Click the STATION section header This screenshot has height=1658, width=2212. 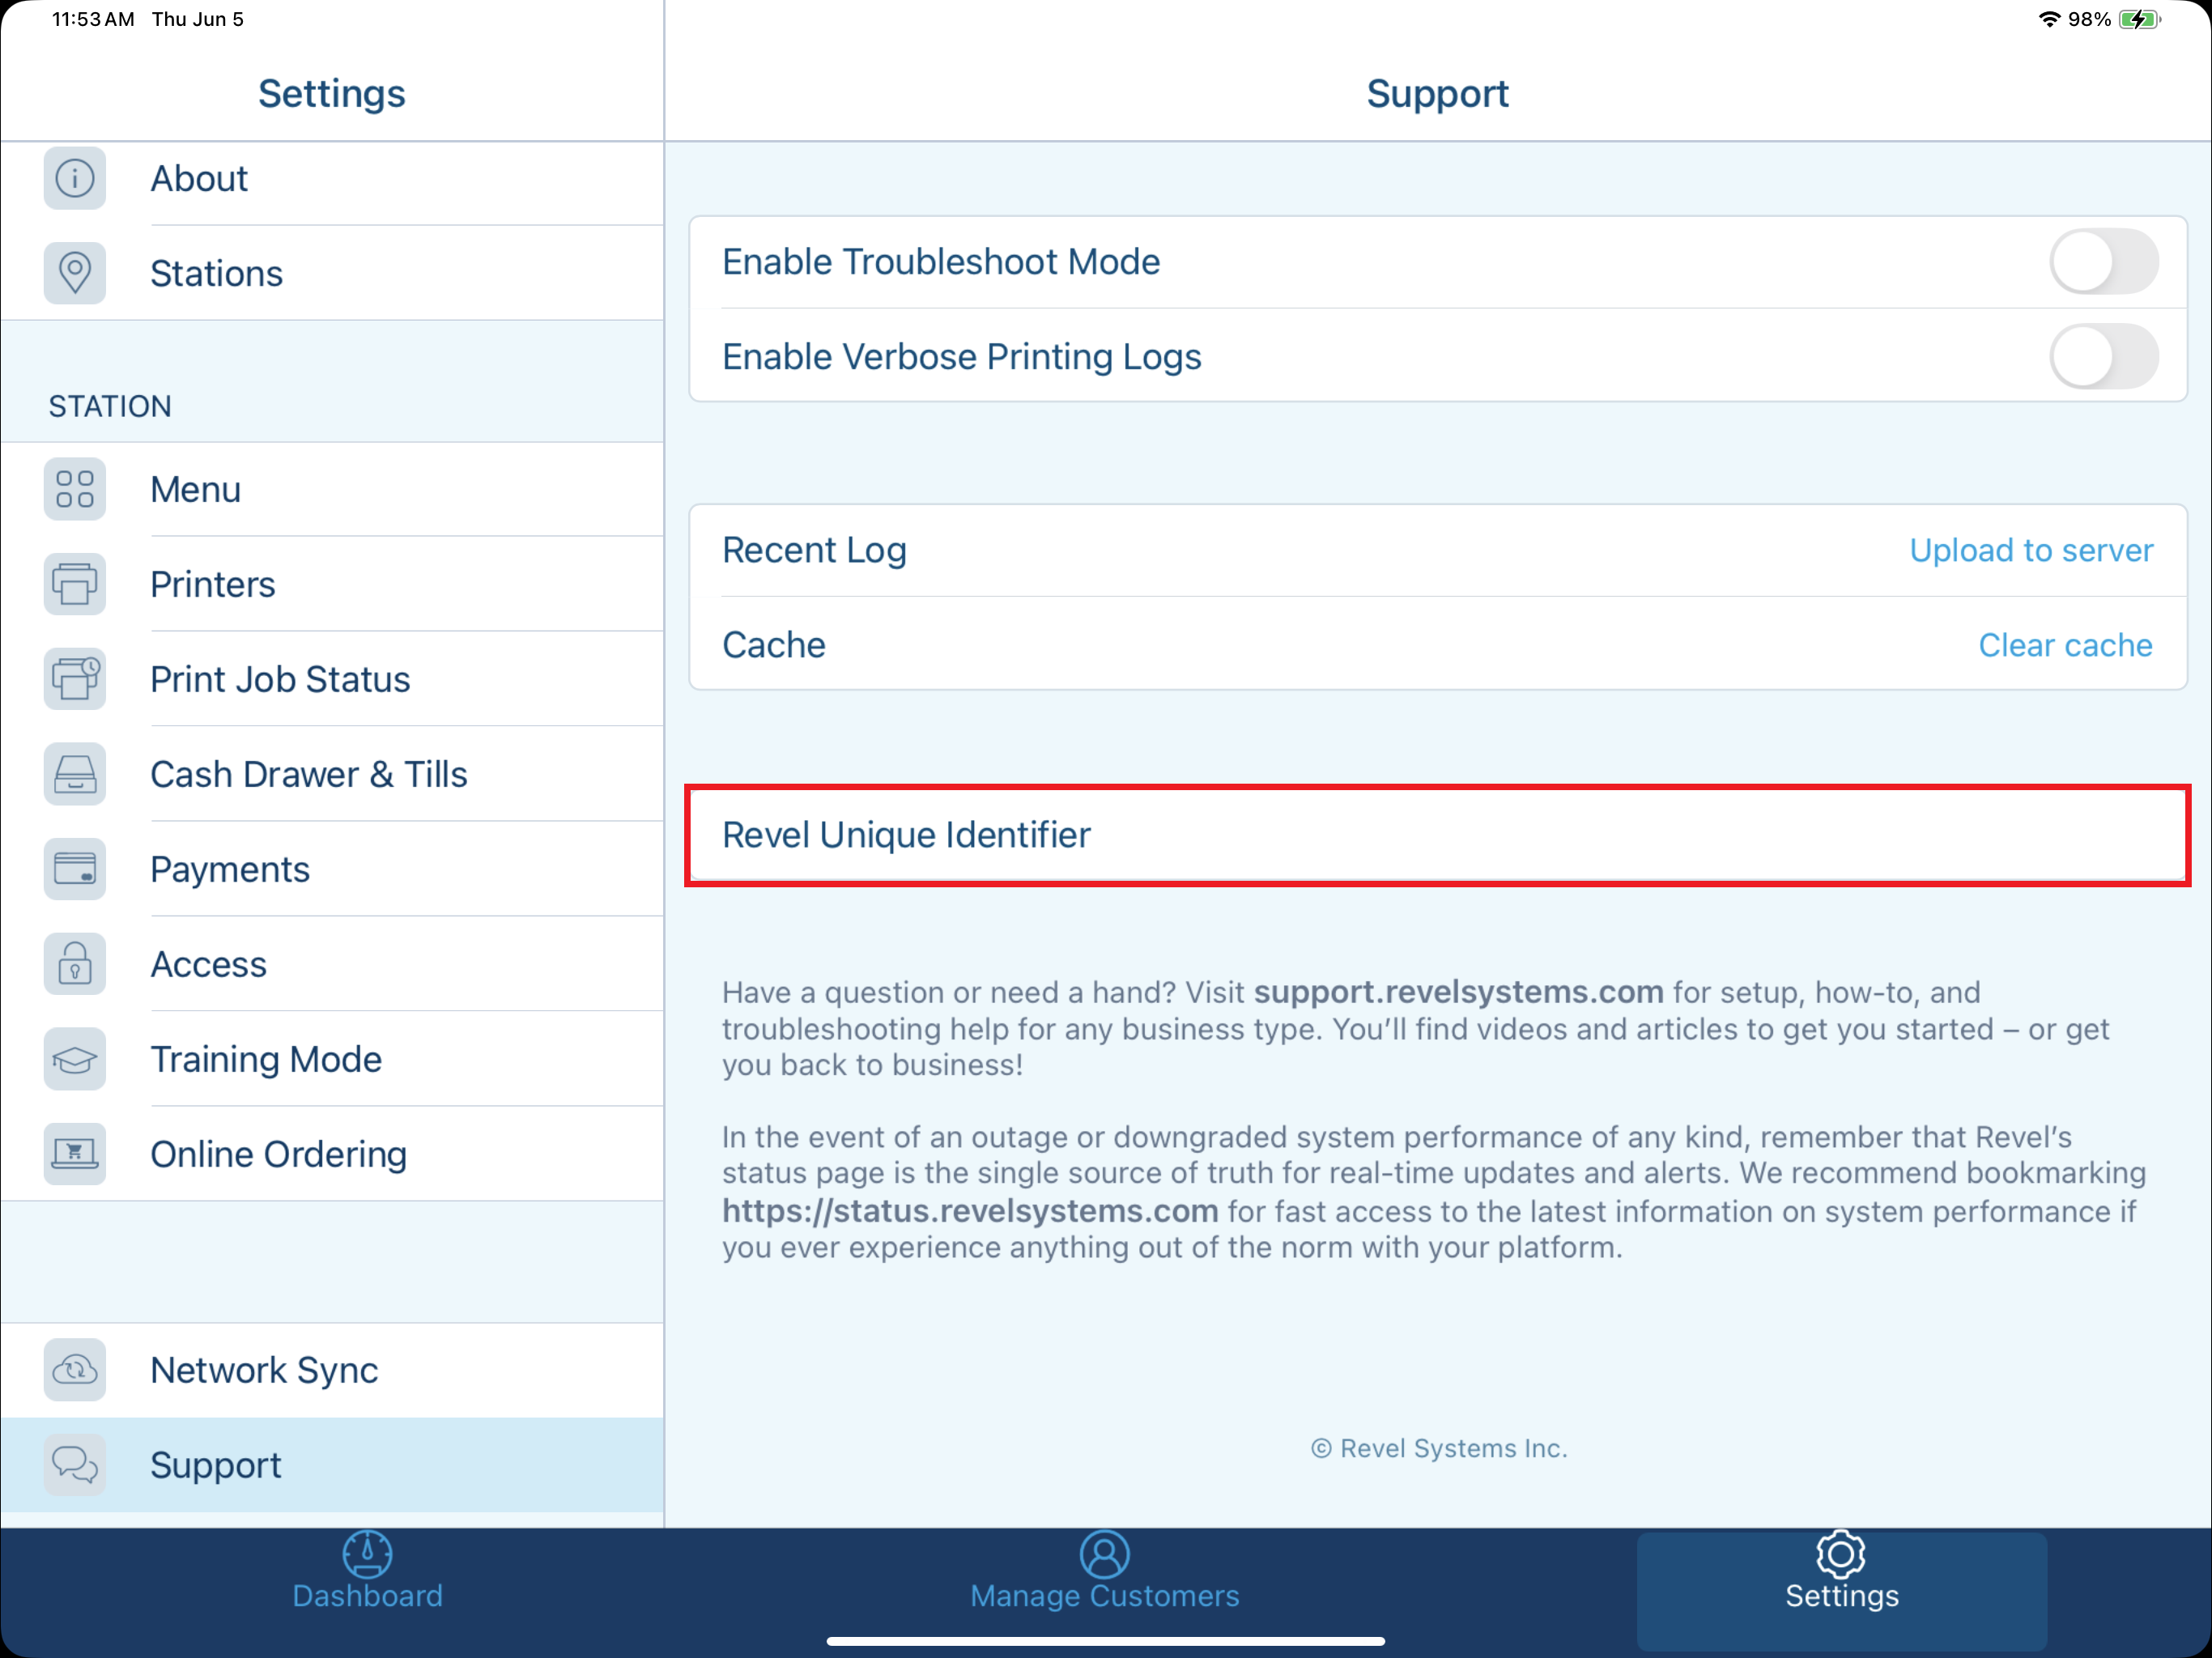click(110, 407)
